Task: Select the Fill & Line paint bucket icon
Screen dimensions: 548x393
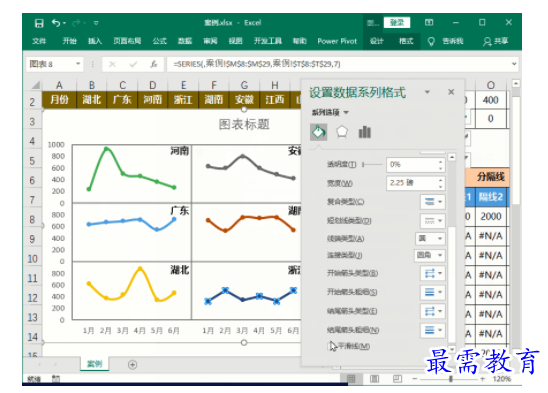Action: click(319, 132)
